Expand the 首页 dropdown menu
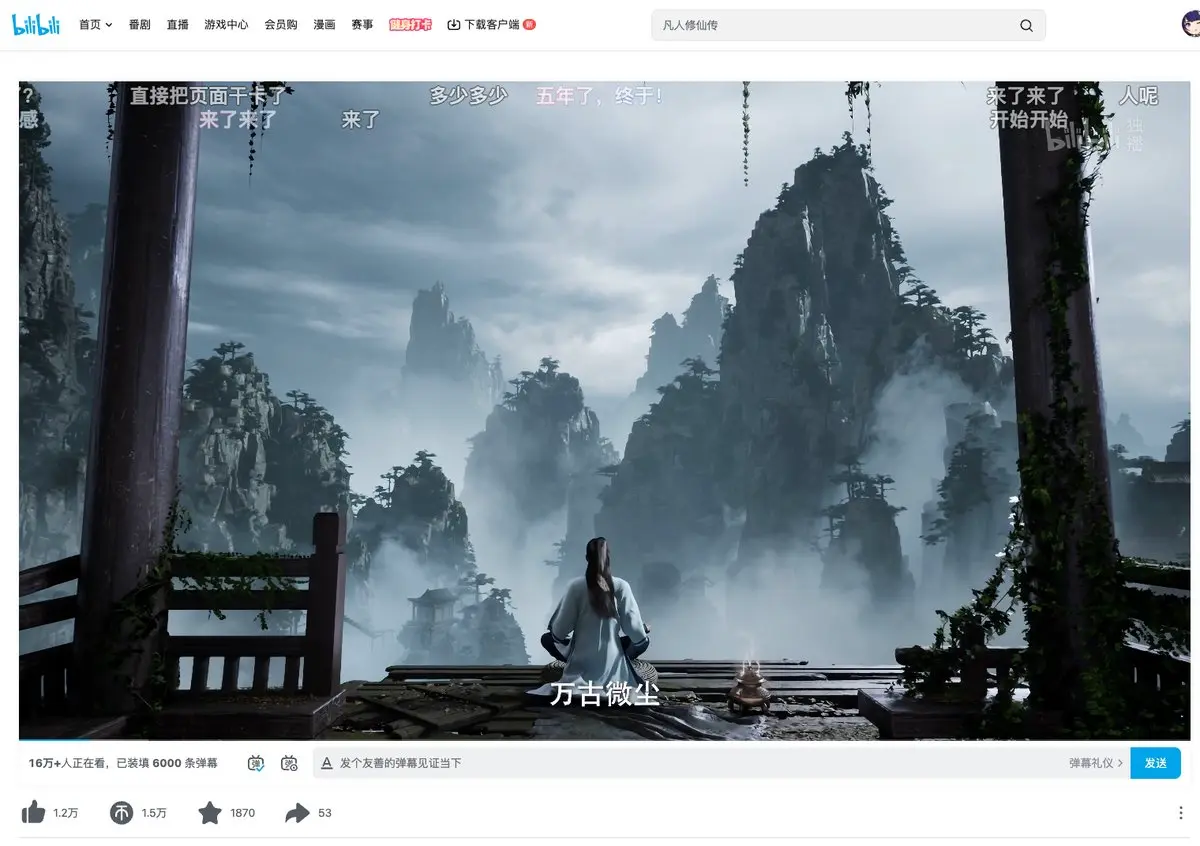Image resolution: width=1200 pixels, height=846 pixels. click(96, 25)
